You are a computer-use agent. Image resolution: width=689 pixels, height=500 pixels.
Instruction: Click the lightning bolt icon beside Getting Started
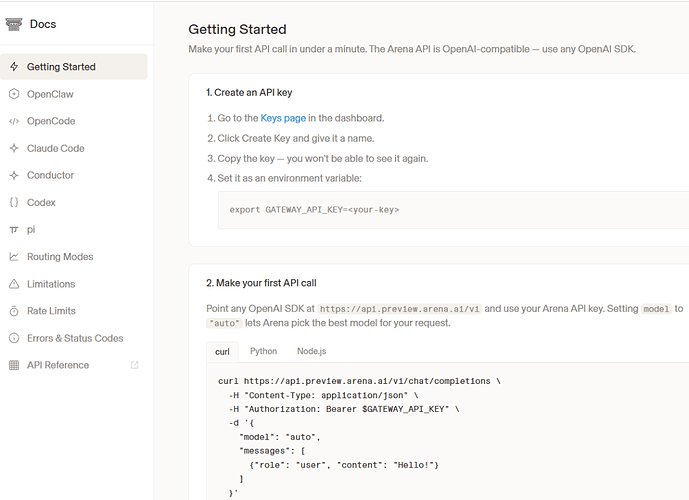14,67
